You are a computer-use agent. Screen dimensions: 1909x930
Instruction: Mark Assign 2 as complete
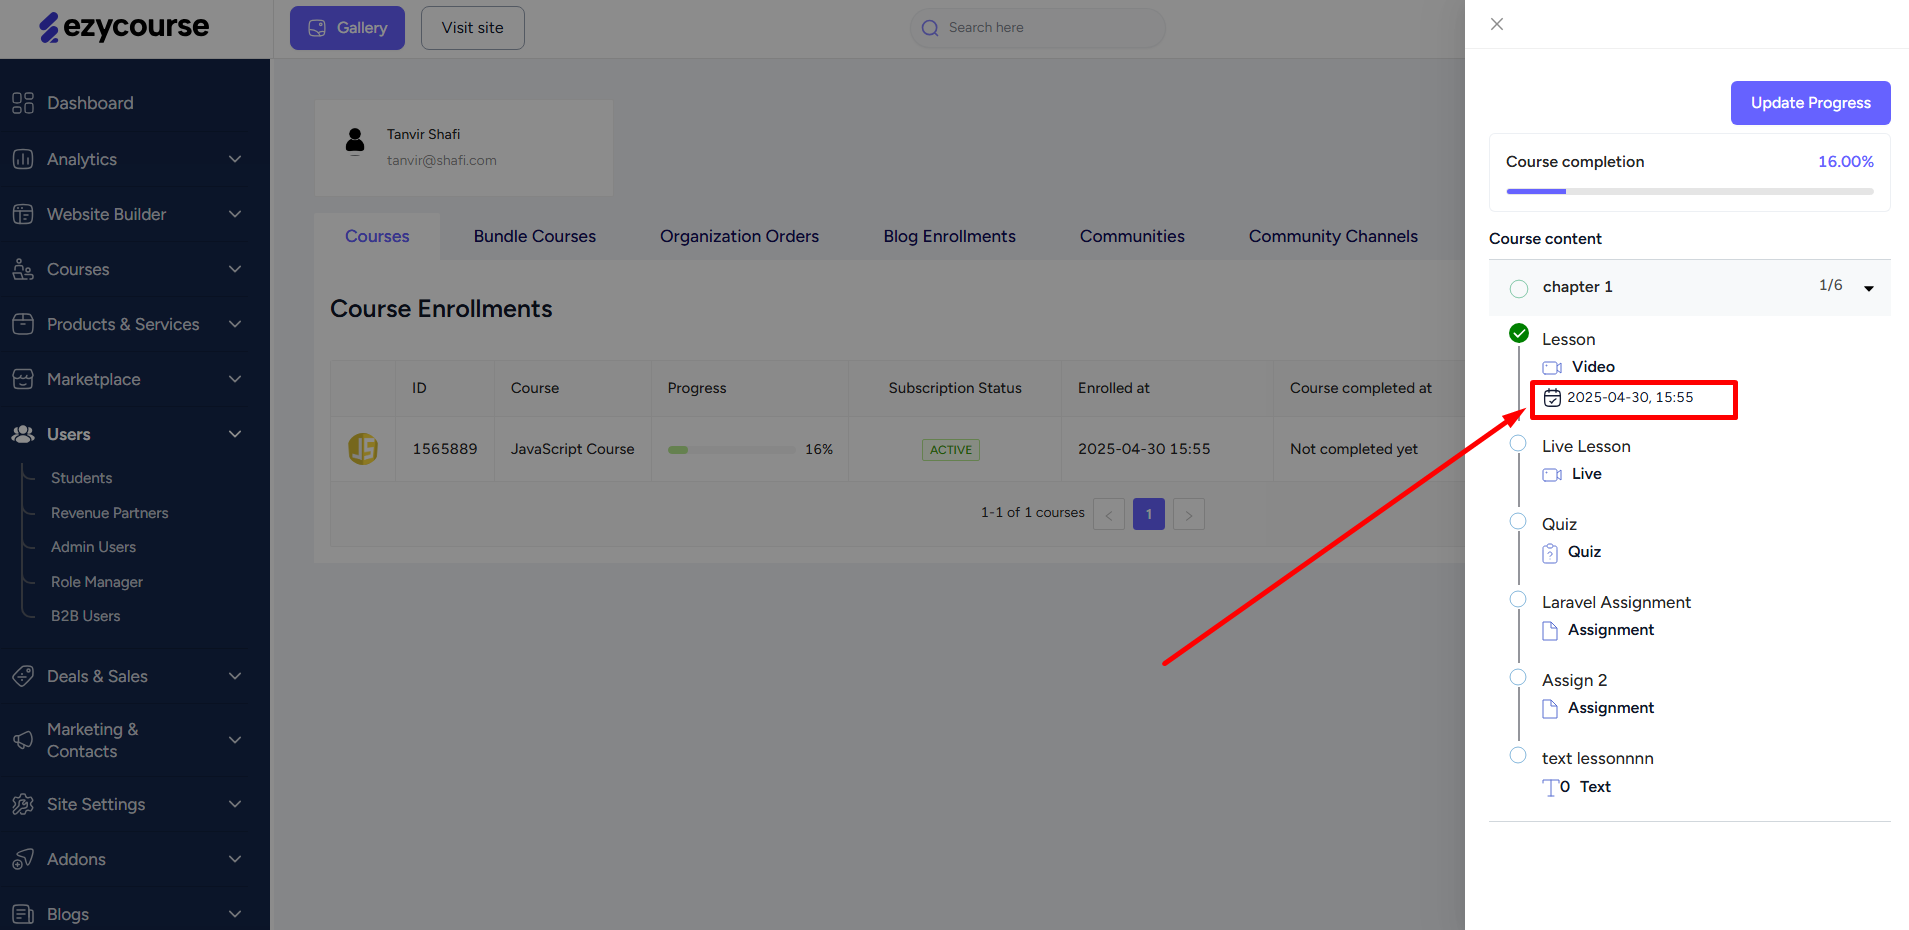[1518, 677]
